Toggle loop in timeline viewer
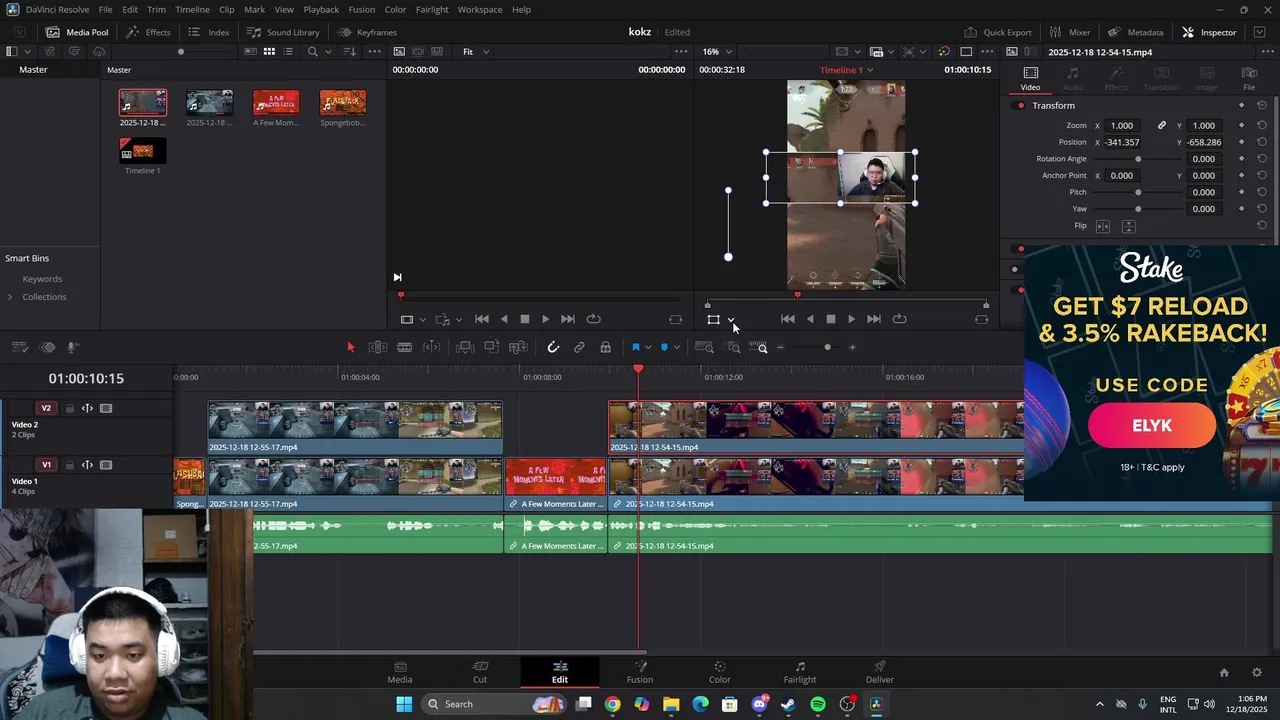 [x=899, y=319]
